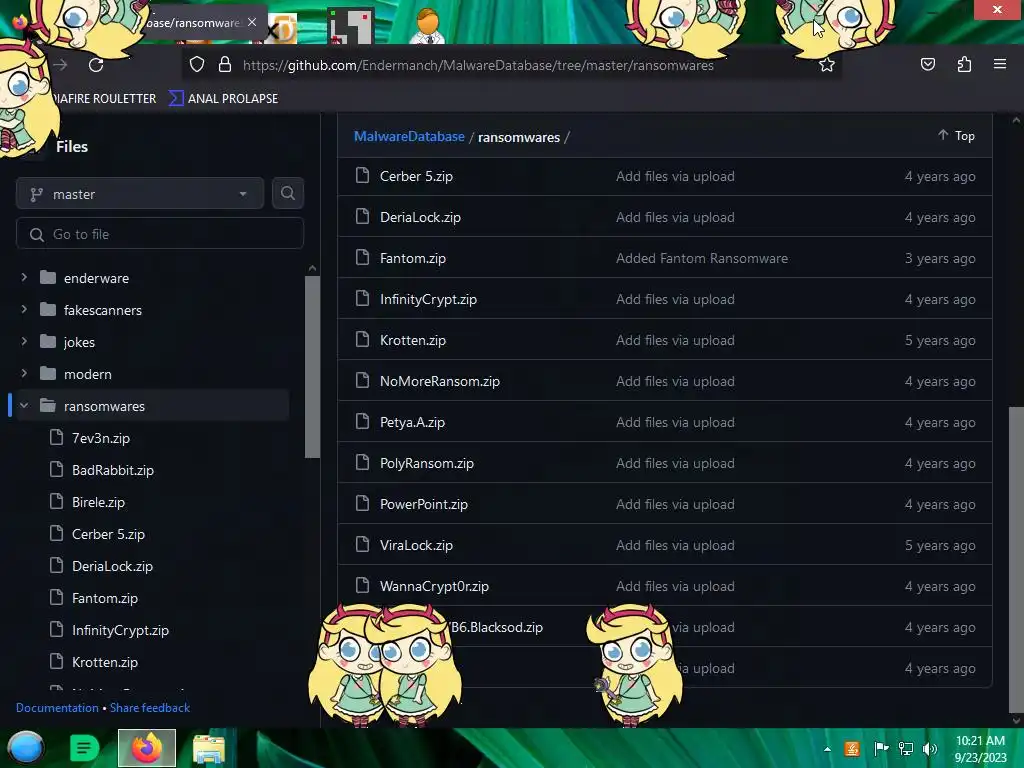Open PowerPoint.zip in the file list

424,504
